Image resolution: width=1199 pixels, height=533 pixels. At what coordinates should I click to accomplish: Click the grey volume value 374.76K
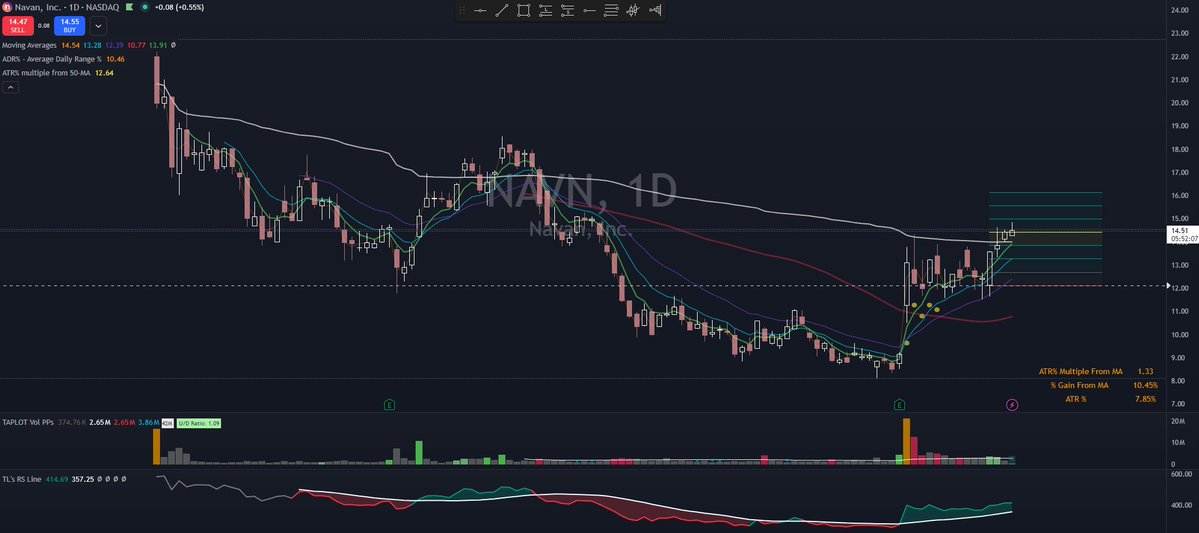click(70, 422)
